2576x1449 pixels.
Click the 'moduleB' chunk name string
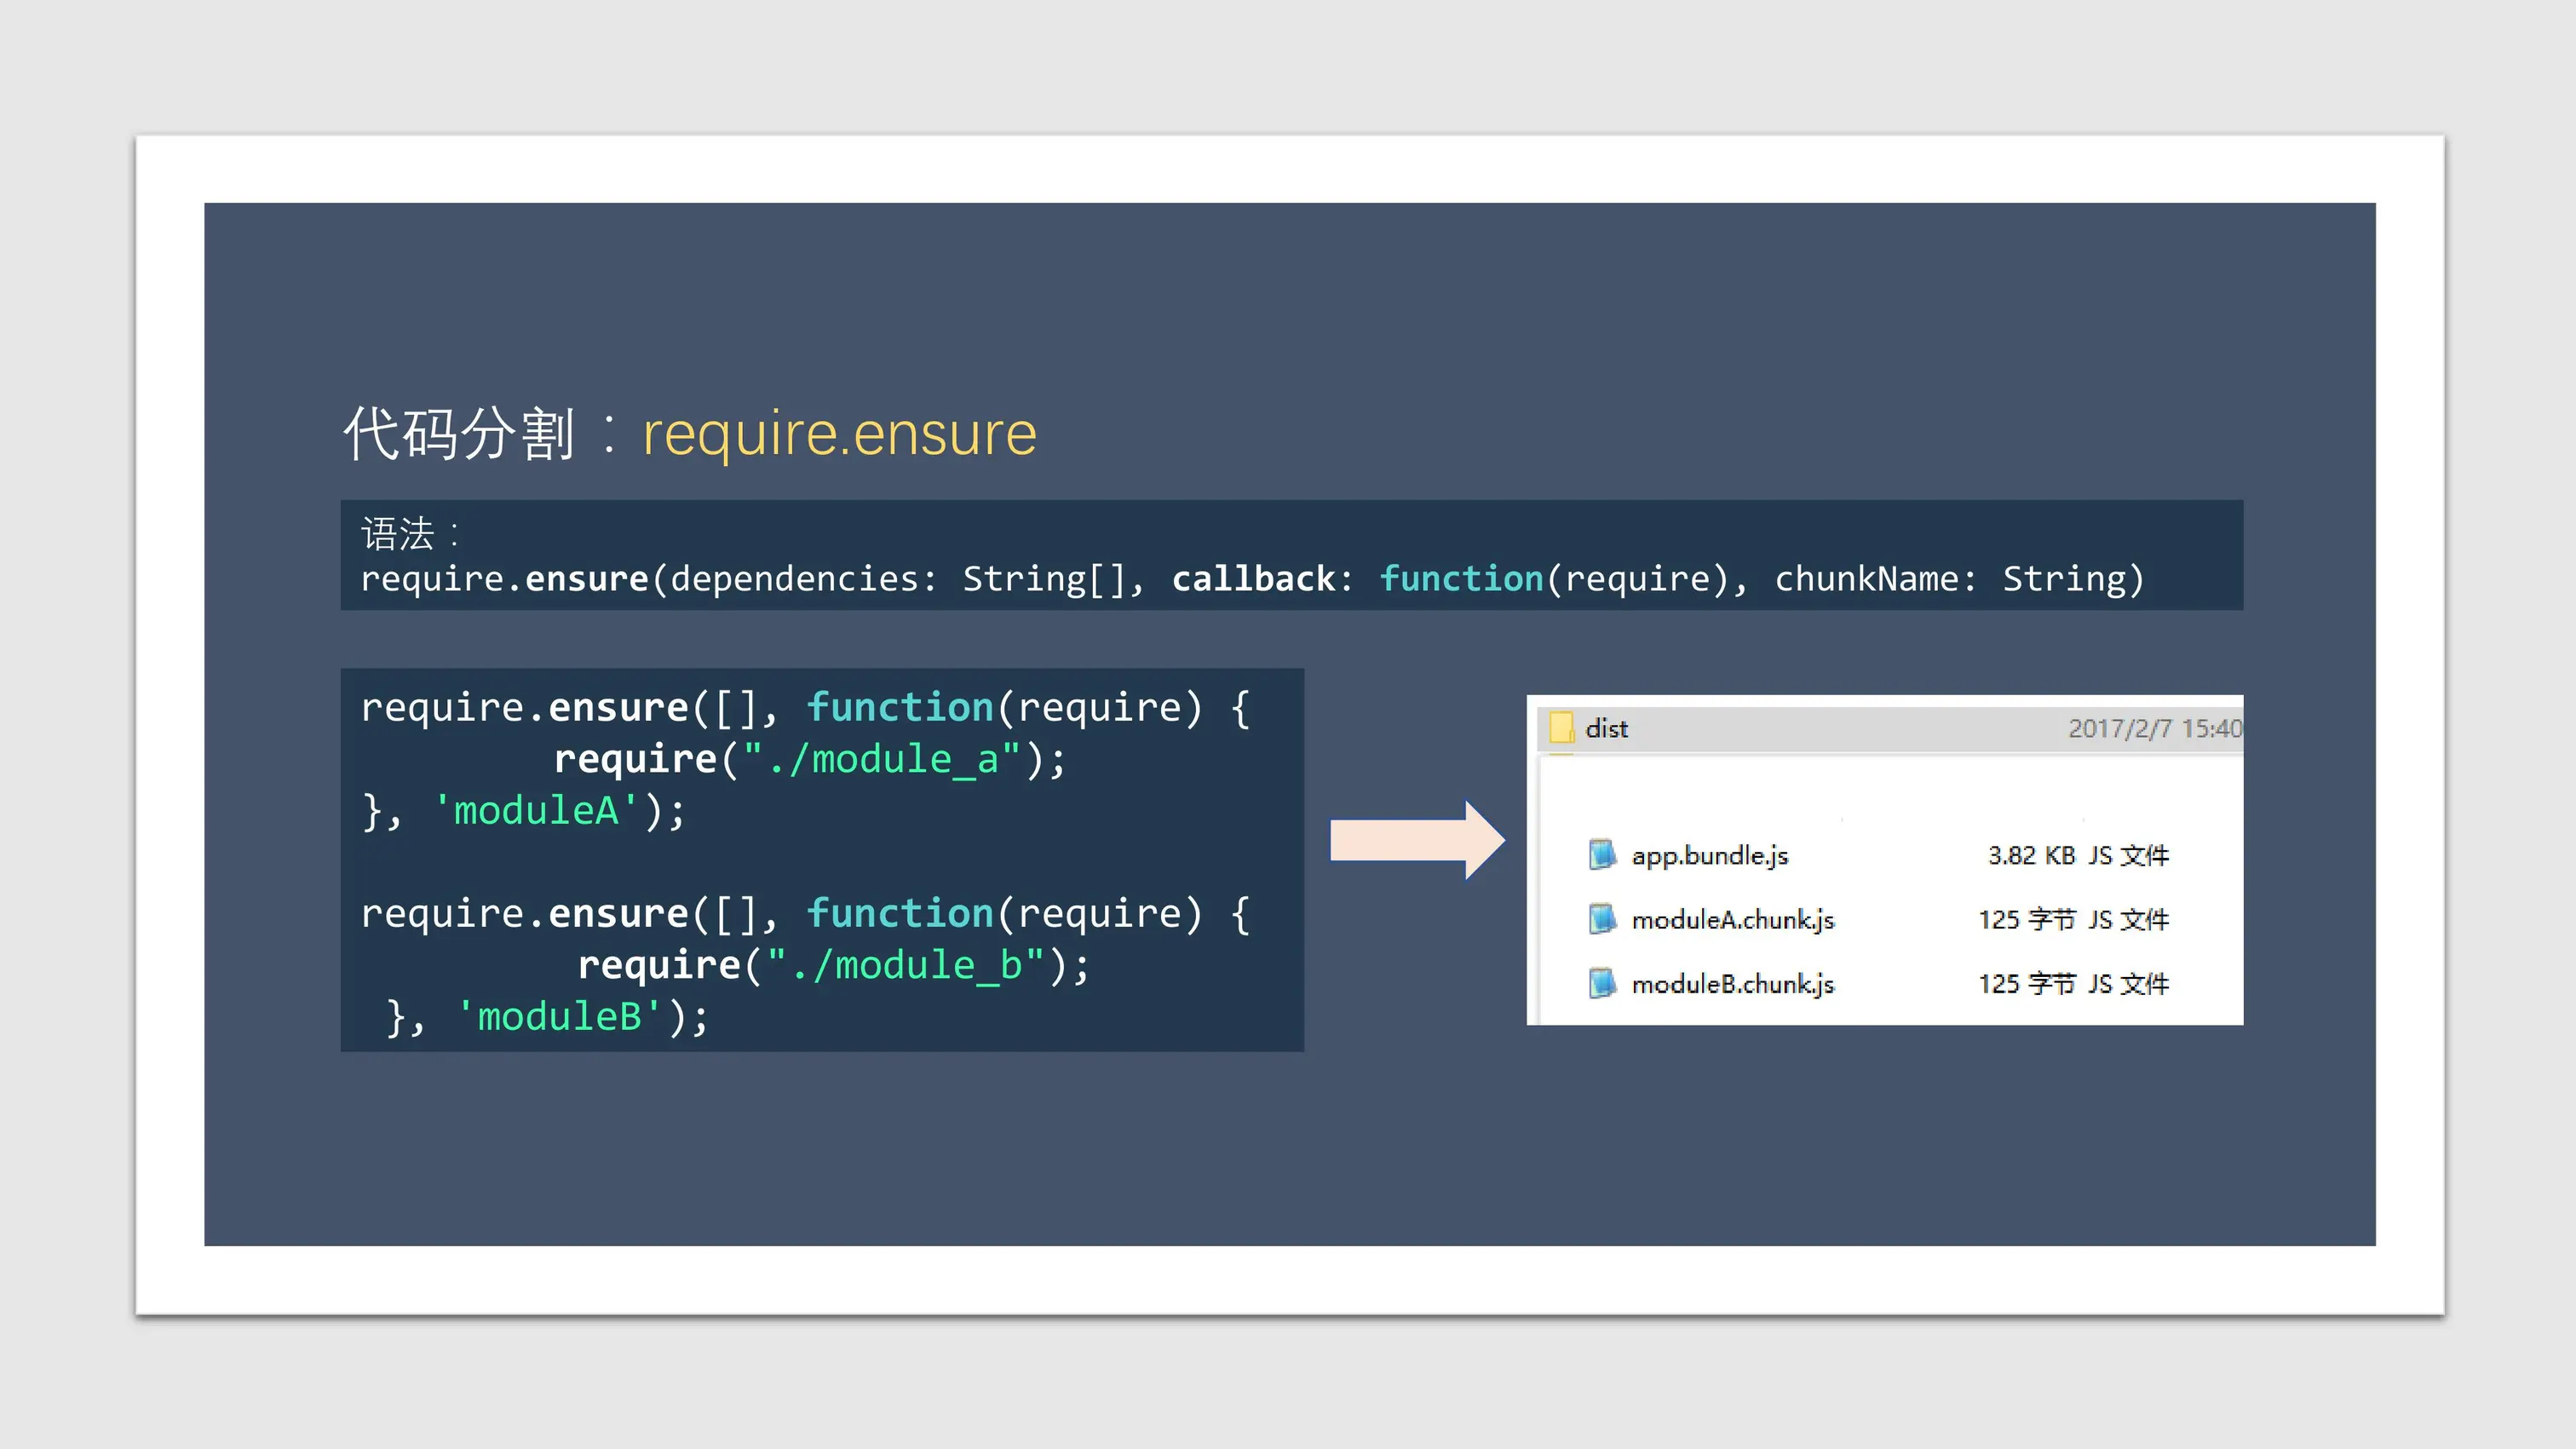point(558,1017)
